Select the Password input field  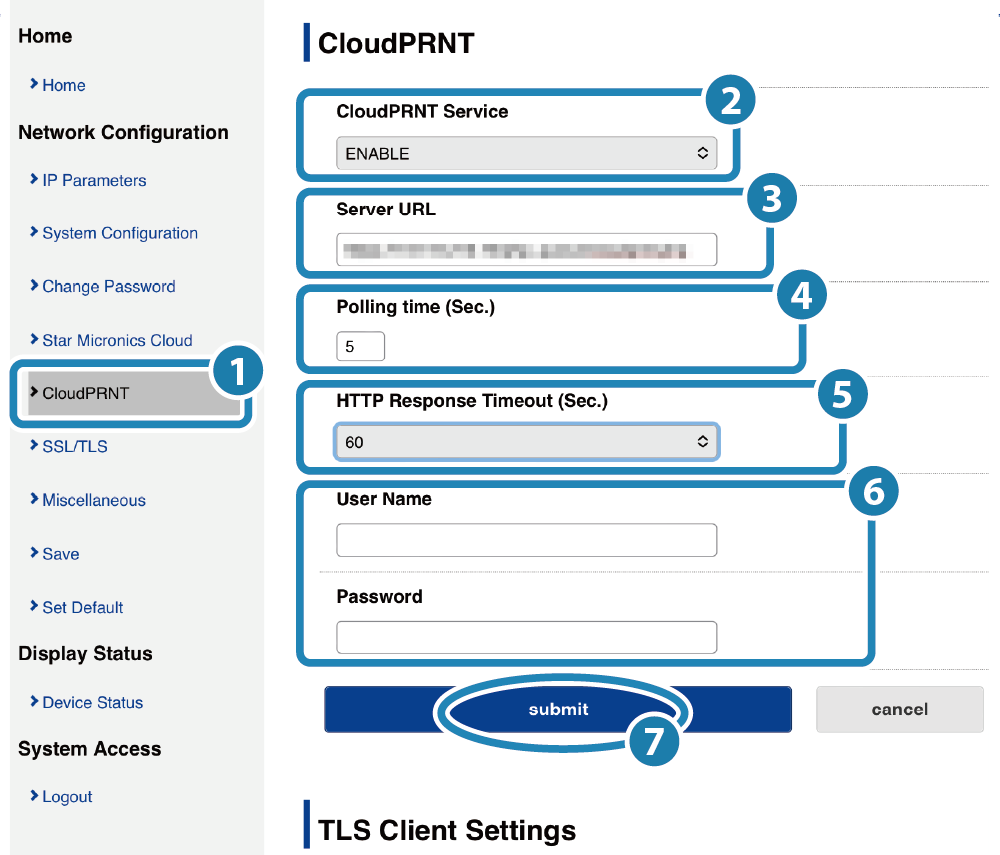click(x=526, y=637)
